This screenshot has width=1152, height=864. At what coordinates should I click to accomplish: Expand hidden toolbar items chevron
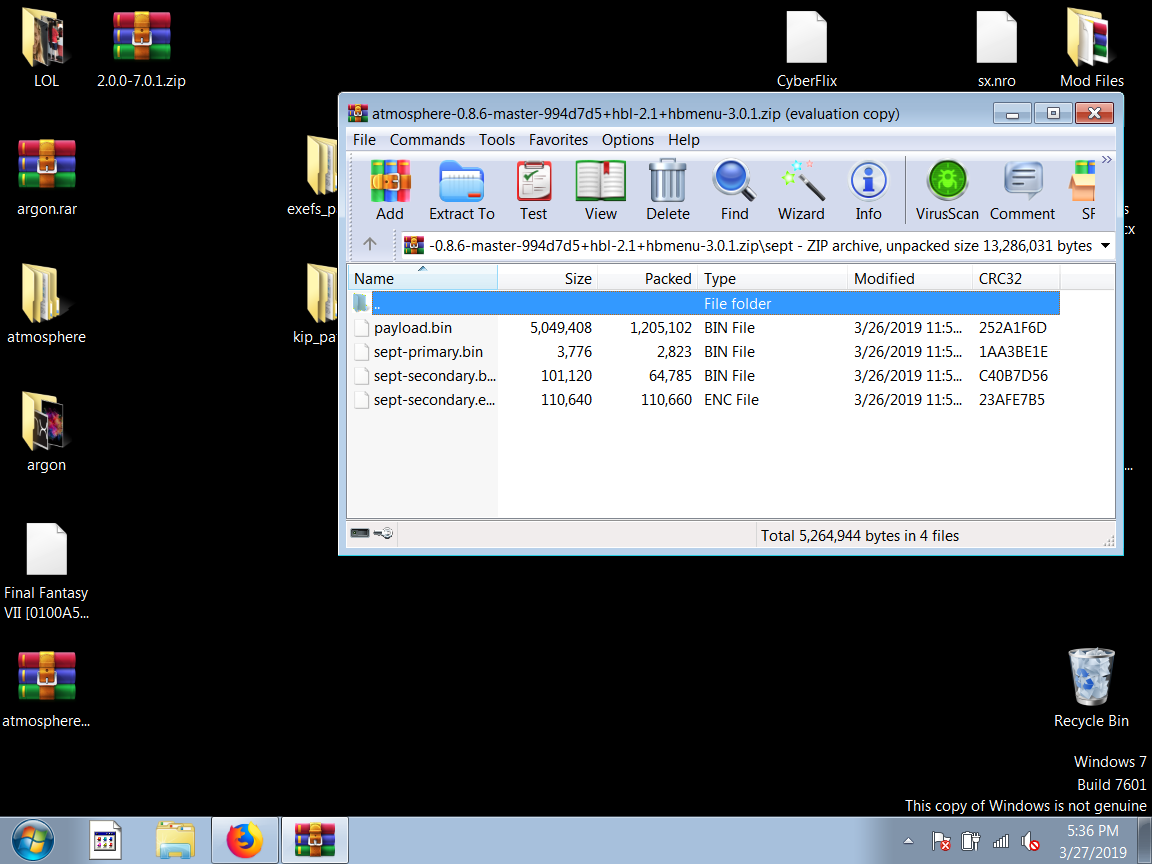click(x=1106, y=159)
